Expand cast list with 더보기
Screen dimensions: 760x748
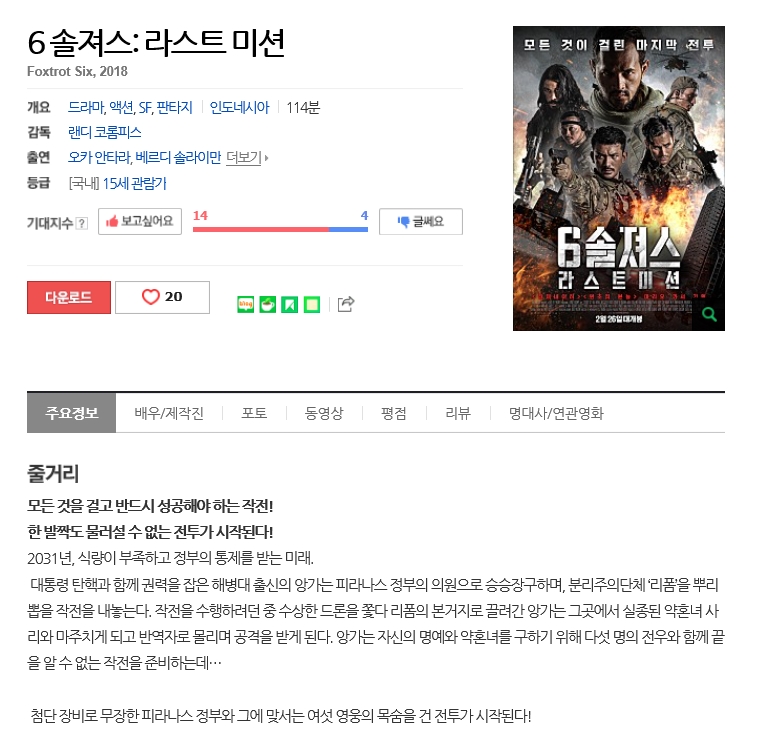pyautogui.click(x=247, y=158)
